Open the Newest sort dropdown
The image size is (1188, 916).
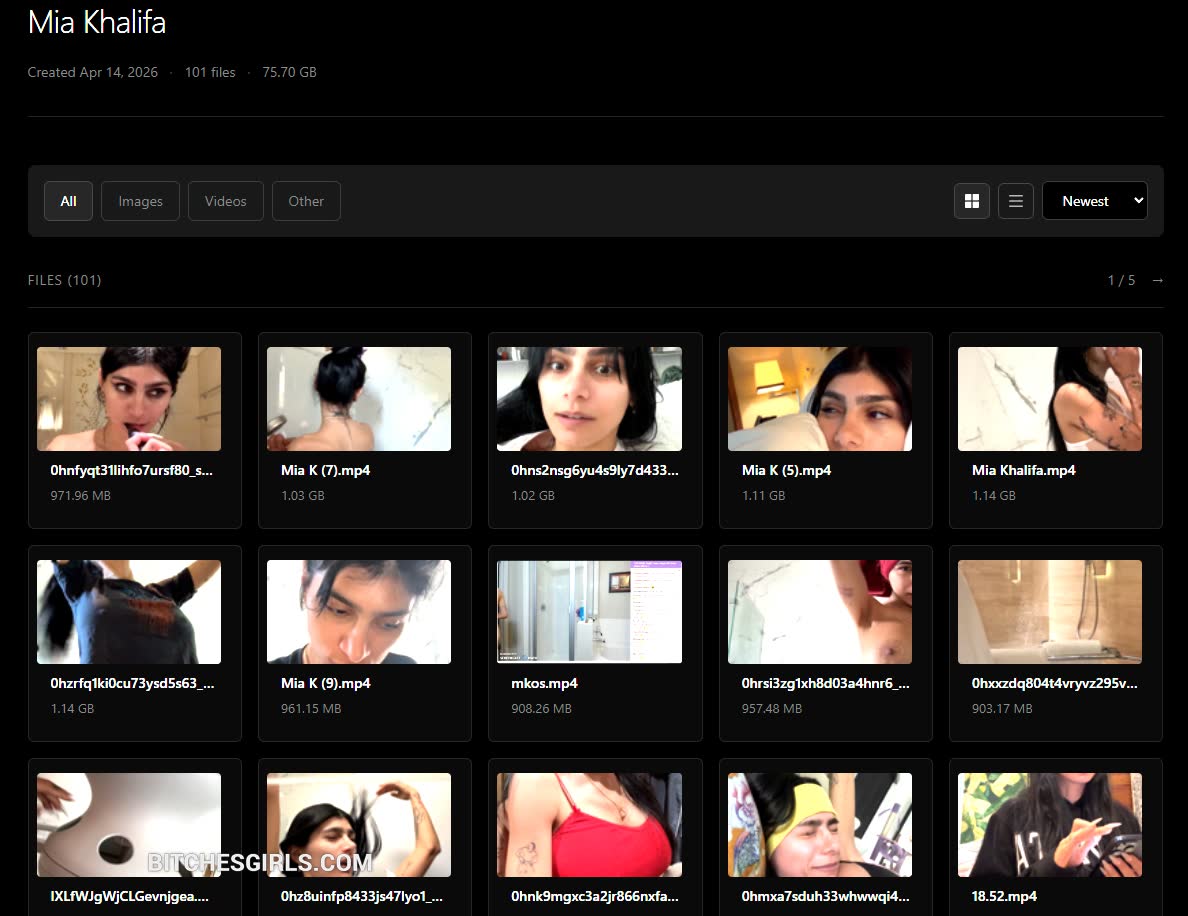click(1094, 201)
